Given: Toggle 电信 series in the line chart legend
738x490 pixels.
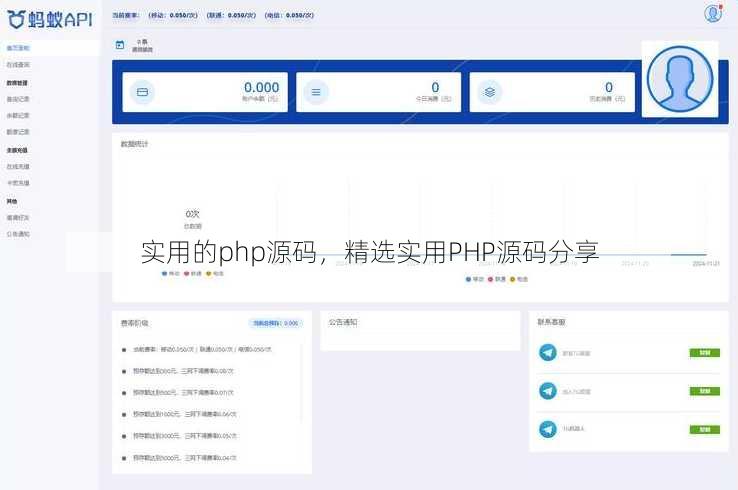Looking at the screenshot, I should [519, 279].
